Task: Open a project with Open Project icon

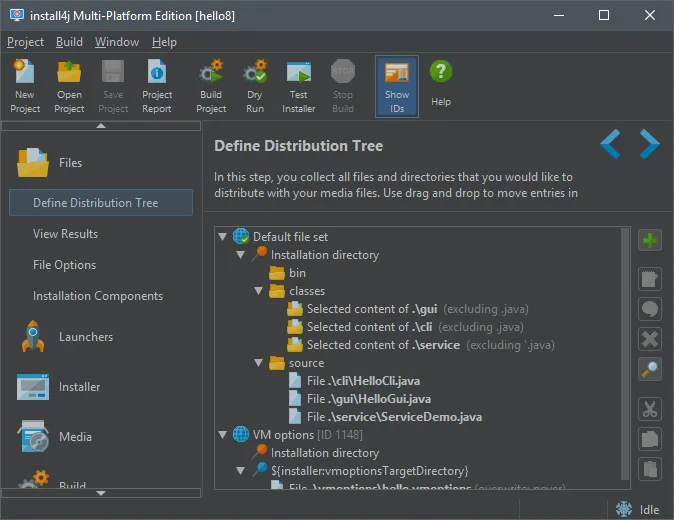Action: [x=69, y=86]
